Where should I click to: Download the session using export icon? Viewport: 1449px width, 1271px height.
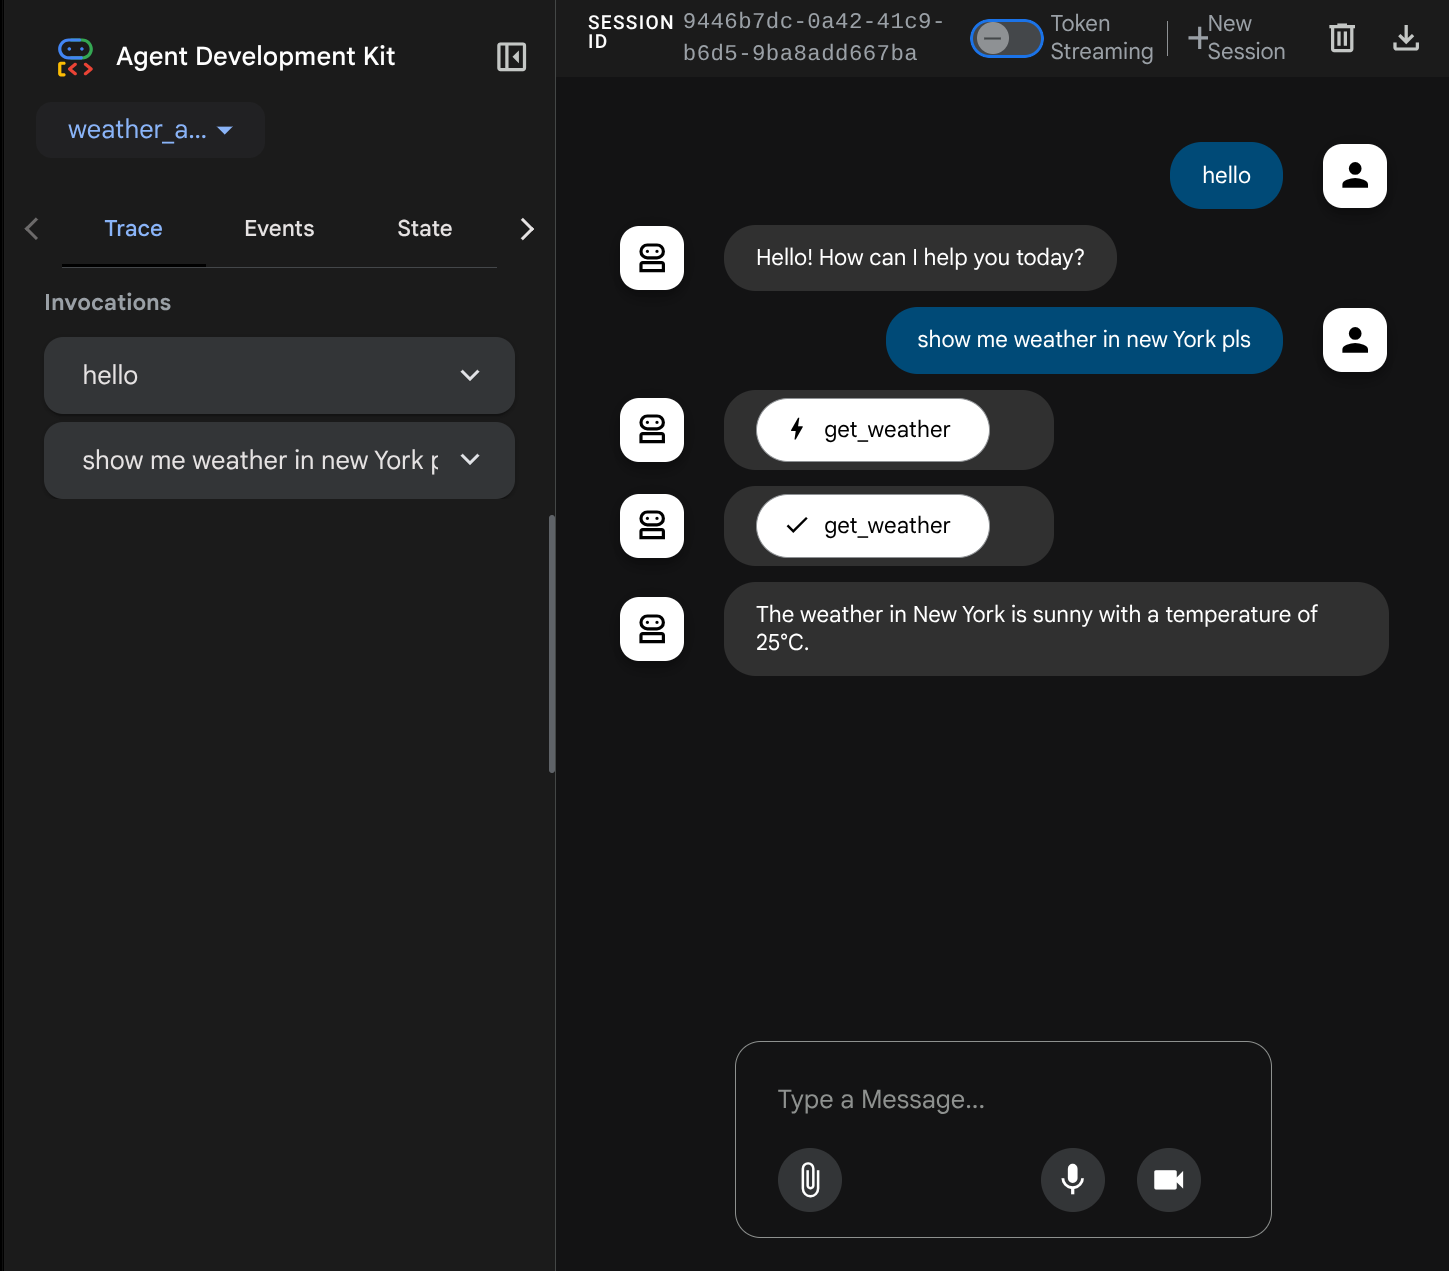click(1405, 38)
